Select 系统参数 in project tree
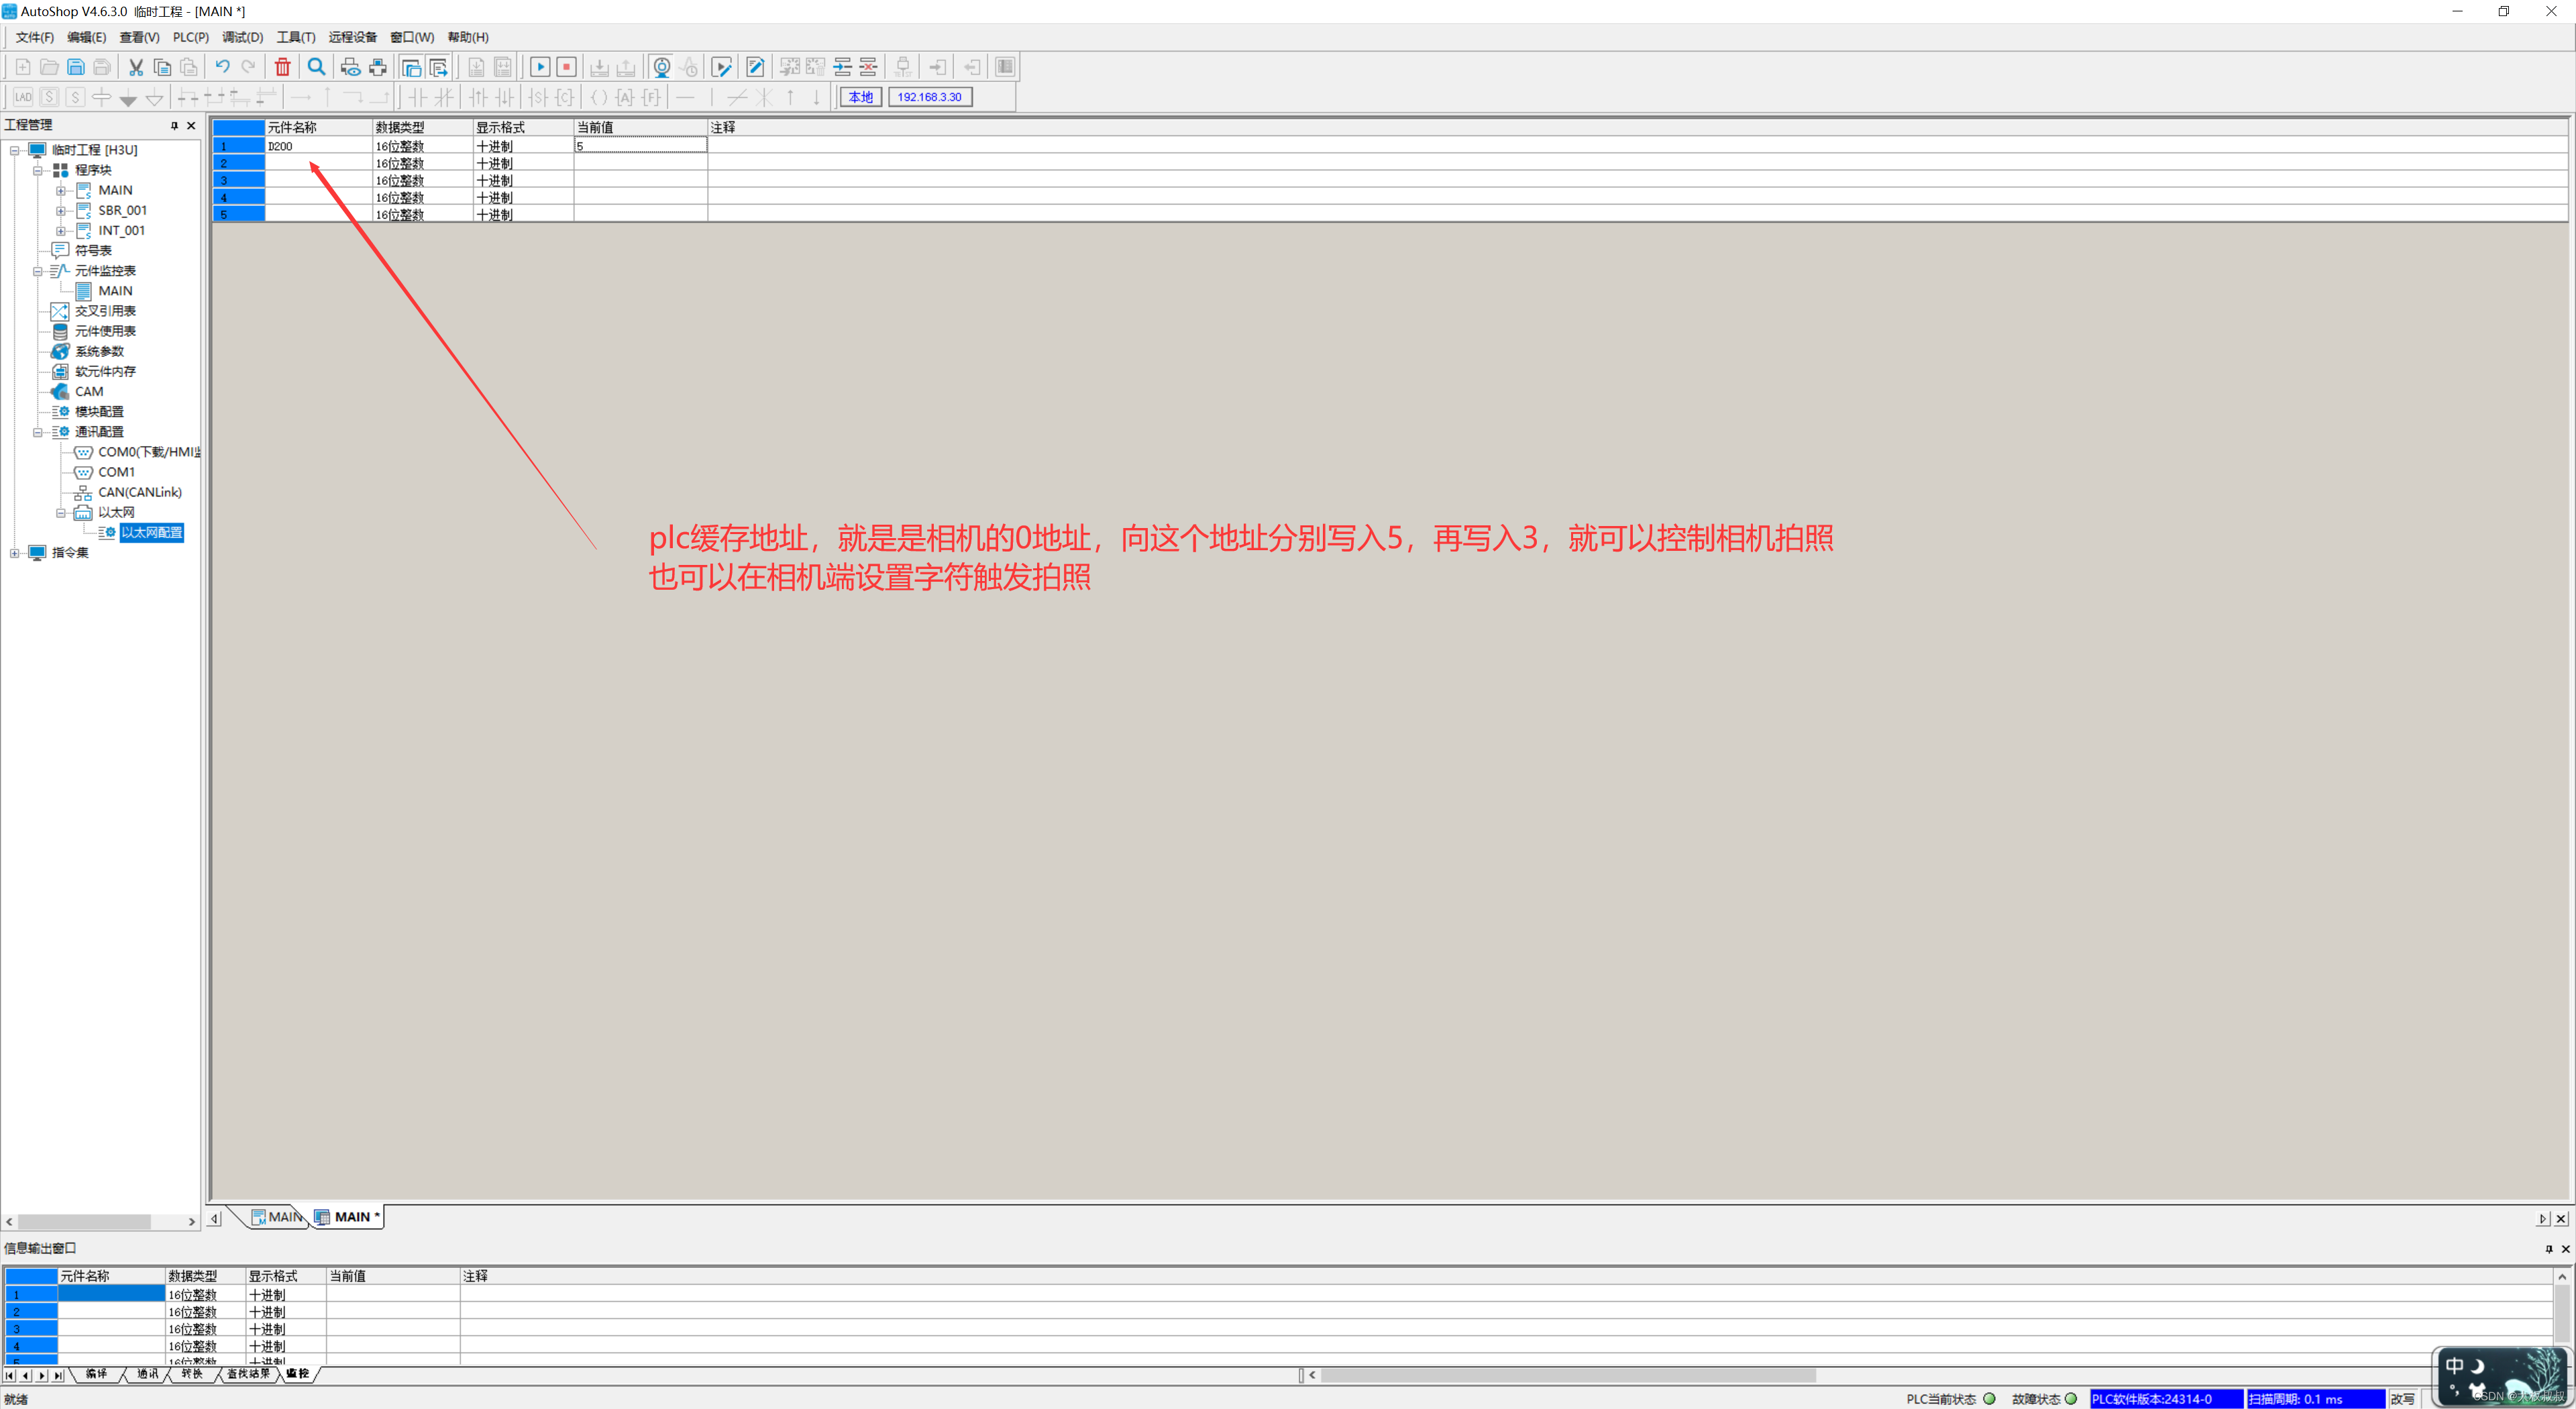This screenshot has height=1409, width=2576. (x=99, y=351)
